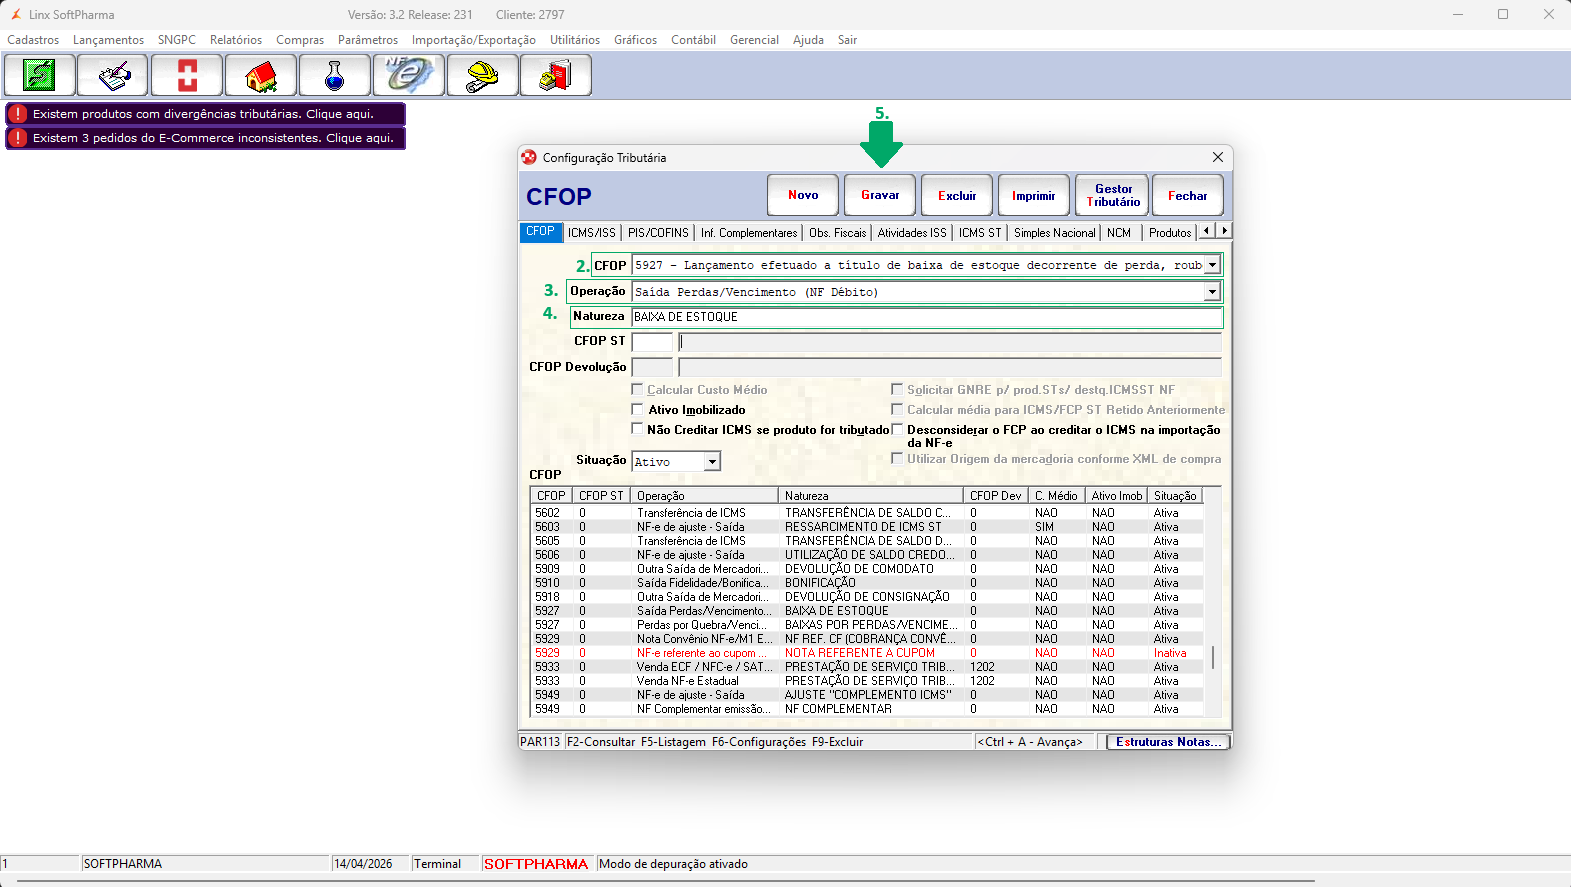Image resolution: width=1571 pixels, height=887 pixels.
Task: Save with the Gravar button
Action: tap(880, 195)
